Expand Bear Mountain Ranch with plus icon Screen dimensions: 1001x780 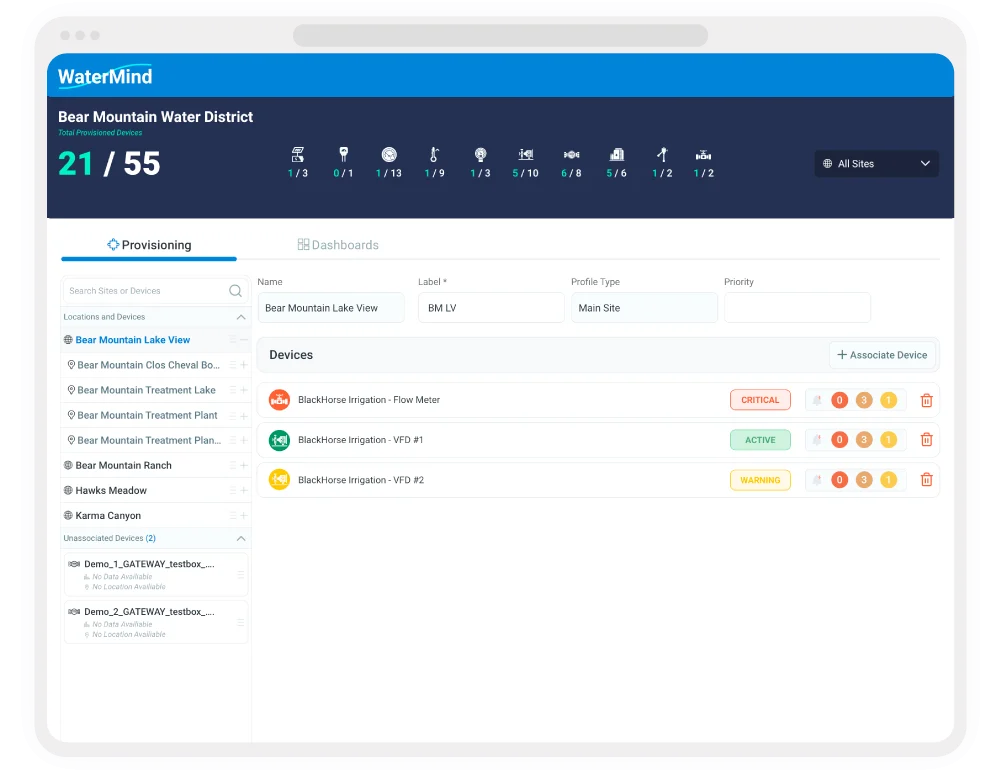click(x=244, y=465)
